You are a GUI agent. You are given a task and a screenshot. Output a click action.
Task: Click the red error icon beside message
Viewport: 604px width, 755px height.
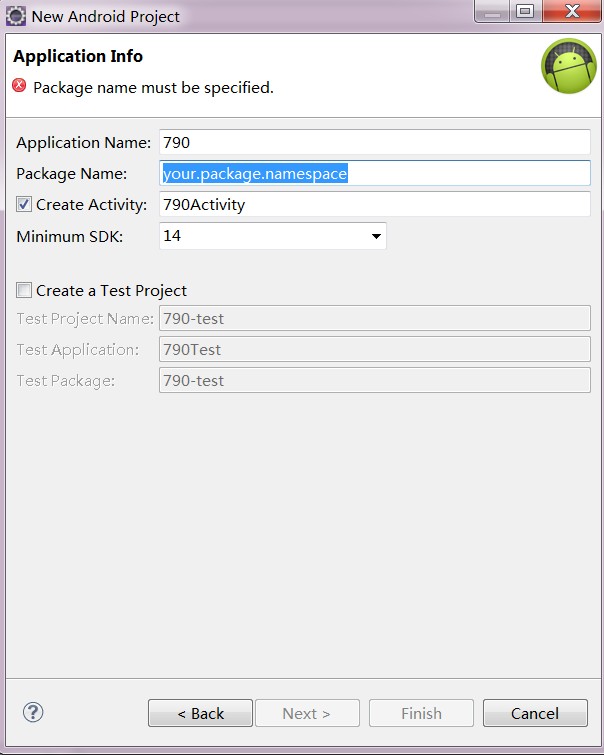(x=20, y=86)
